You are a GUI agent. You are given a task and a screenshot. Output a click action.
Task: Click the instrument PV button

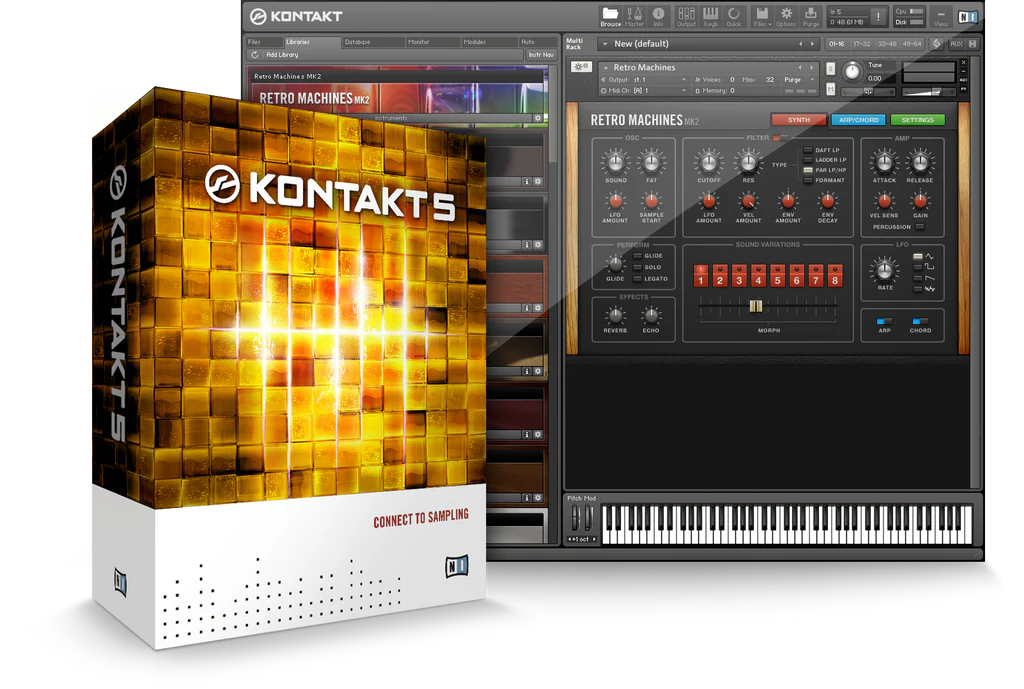pos(963,89)
